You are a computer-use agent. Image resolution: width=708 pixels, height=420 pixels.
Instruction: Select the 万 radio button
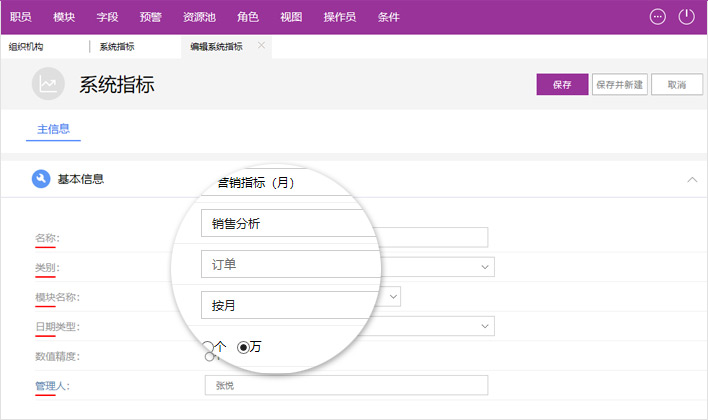[243, 347]
